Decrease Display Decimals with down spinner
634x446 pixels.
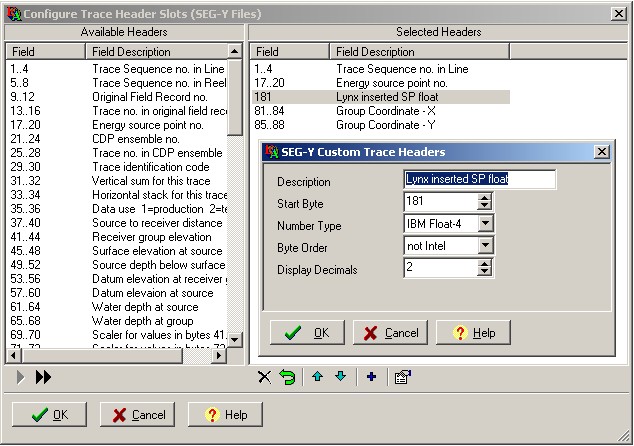coord(484,272)
